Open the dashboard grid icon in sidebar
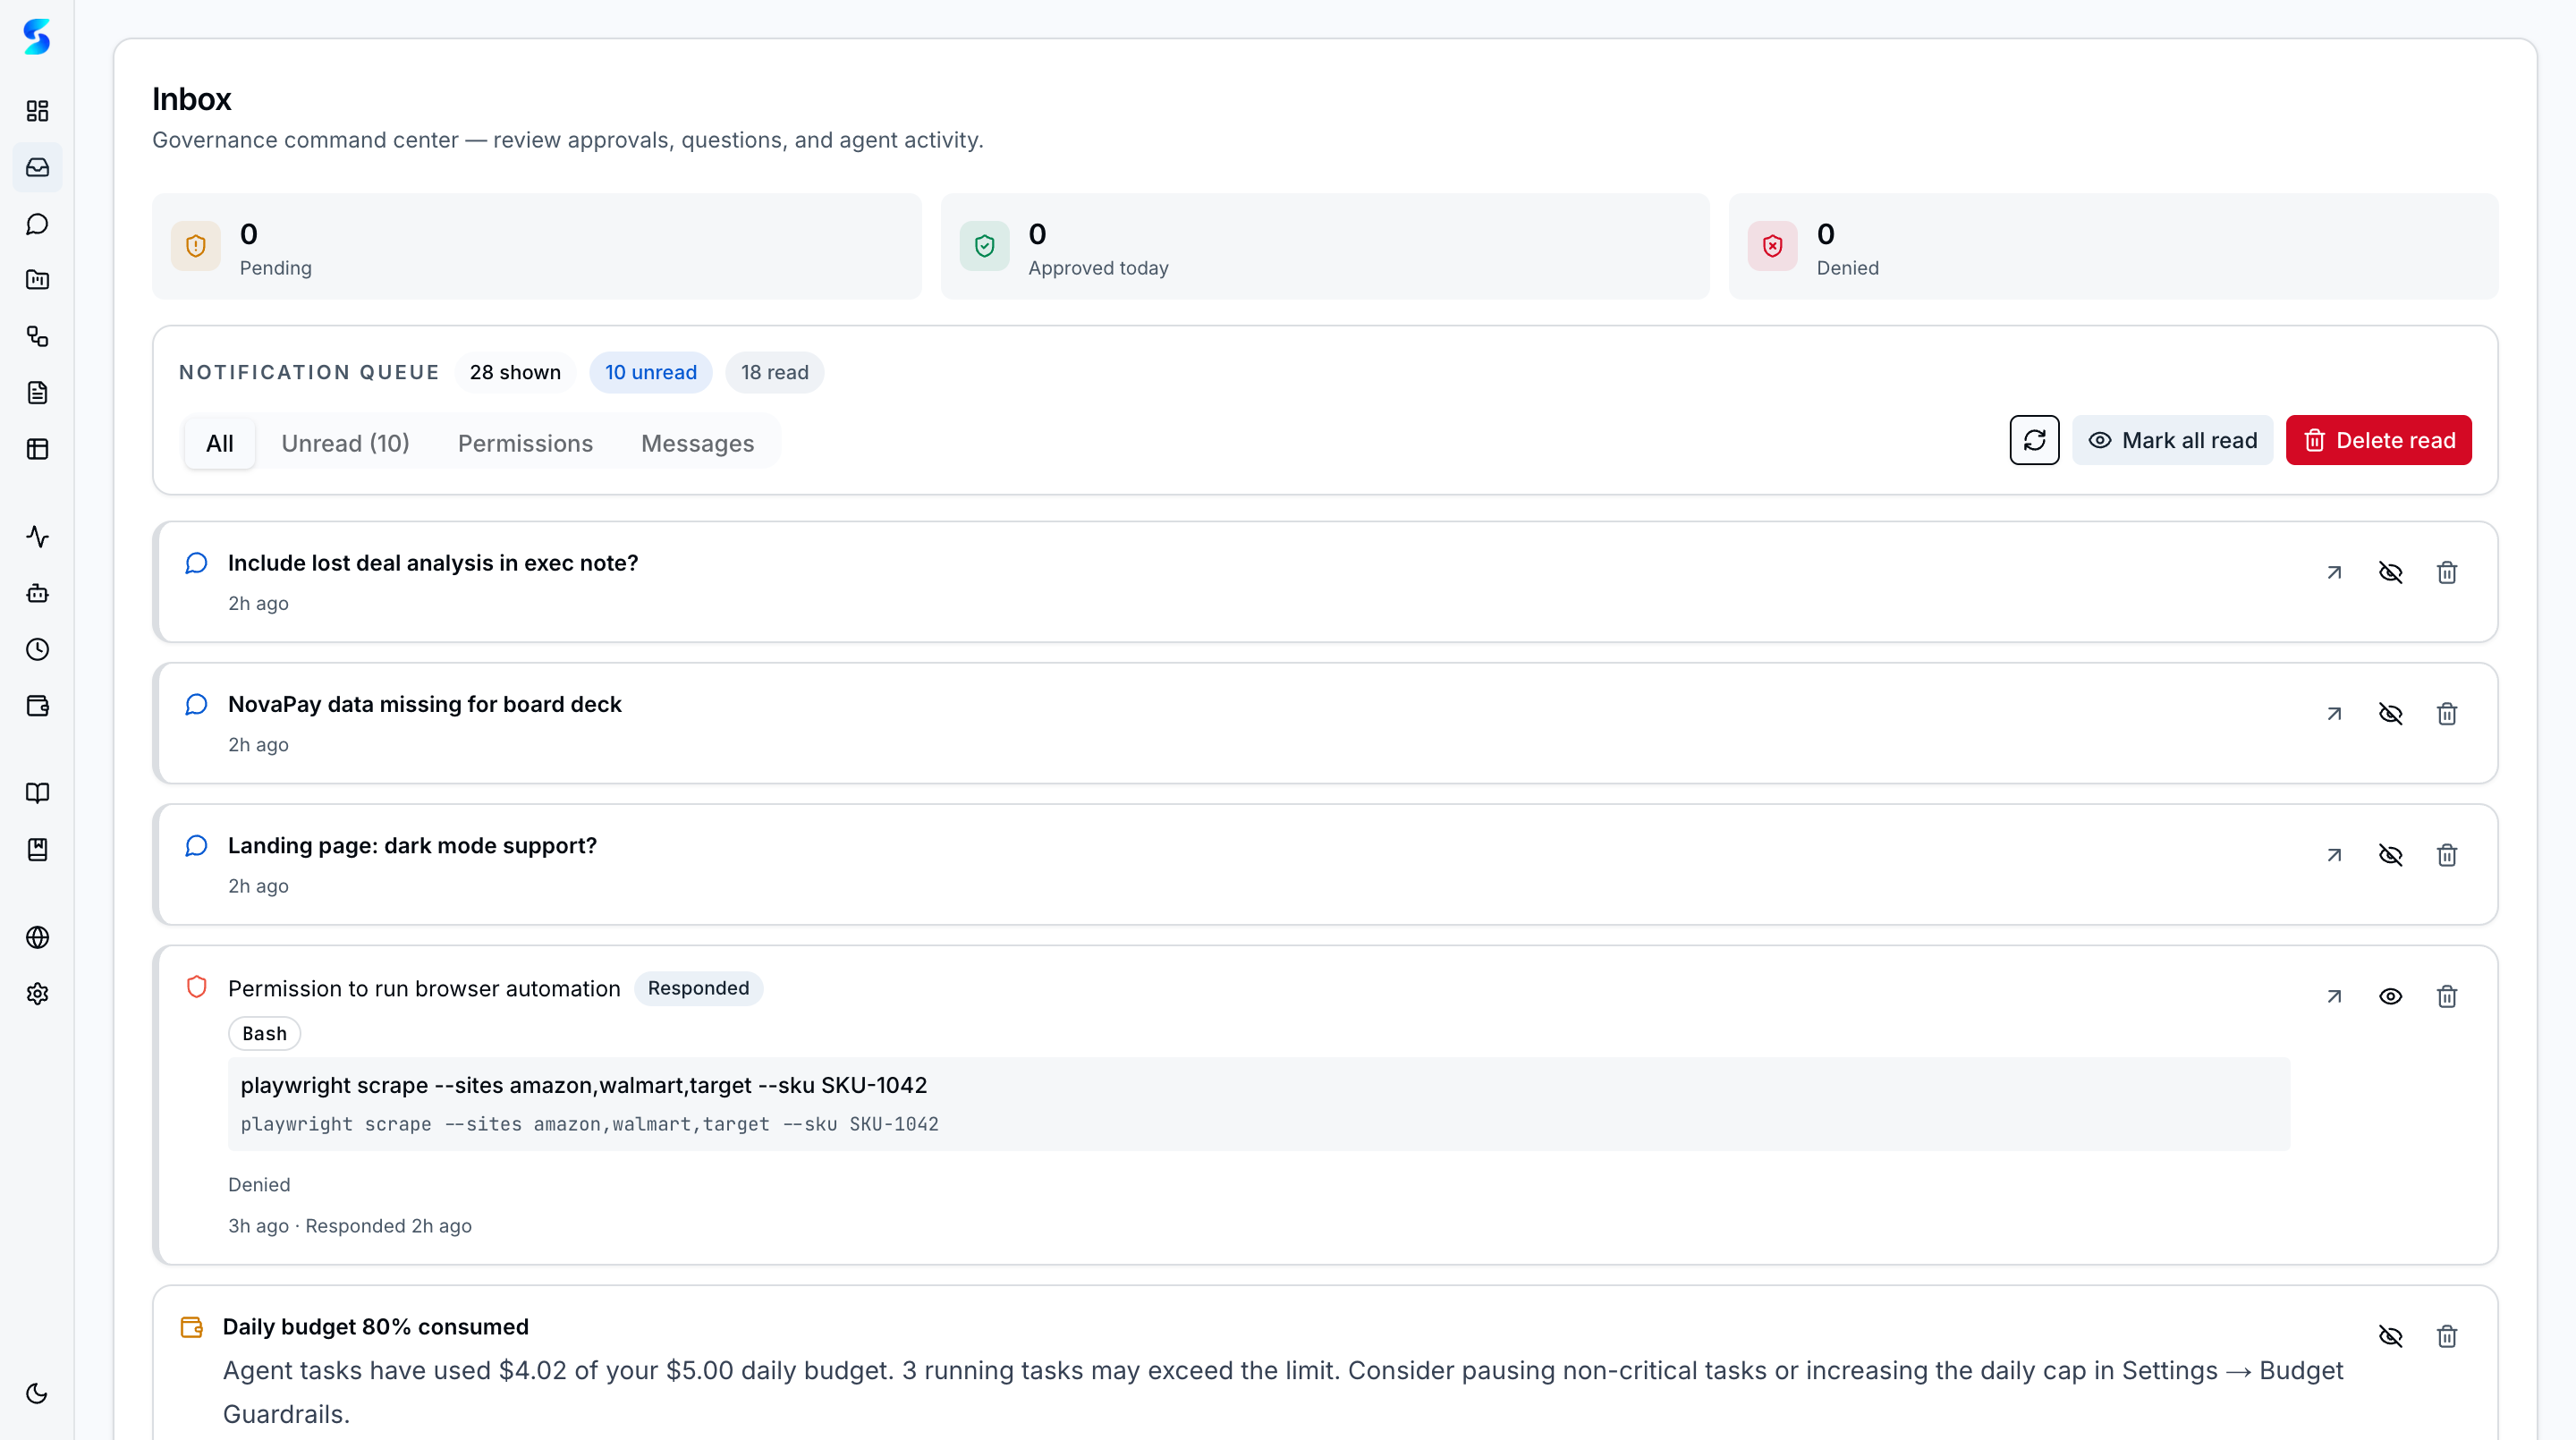Screen dimensions: 2576x1440 coord(37,111)
